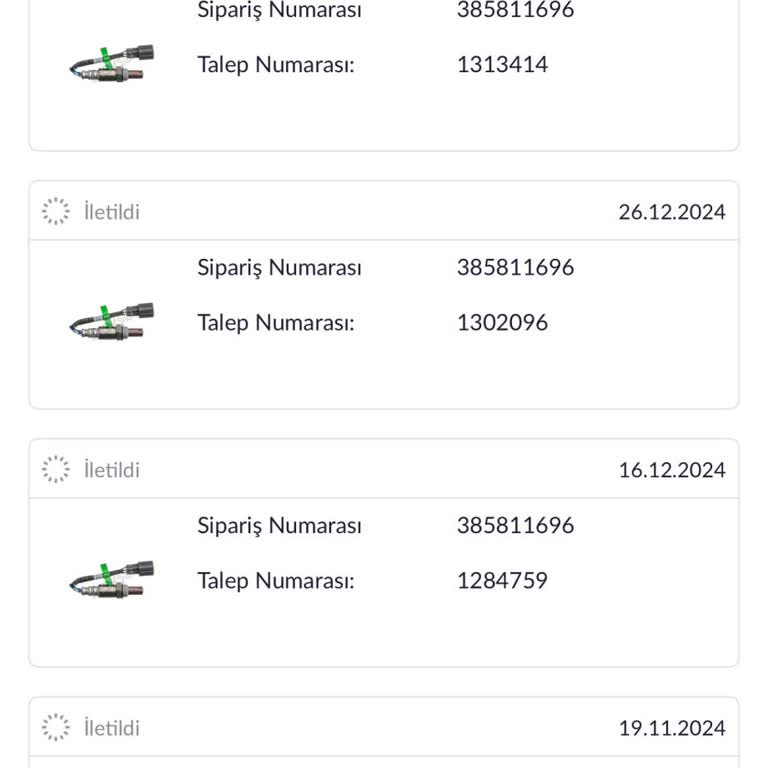
Task: Select the İletildi status on the 19.11.2024 card
Action: [112, 728]
